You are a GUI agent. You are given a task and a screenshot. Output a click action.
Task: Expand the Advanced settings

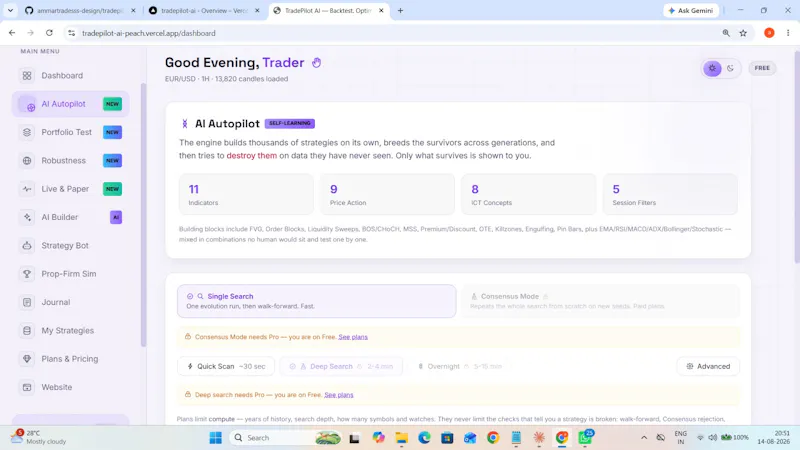pos(708,366)
